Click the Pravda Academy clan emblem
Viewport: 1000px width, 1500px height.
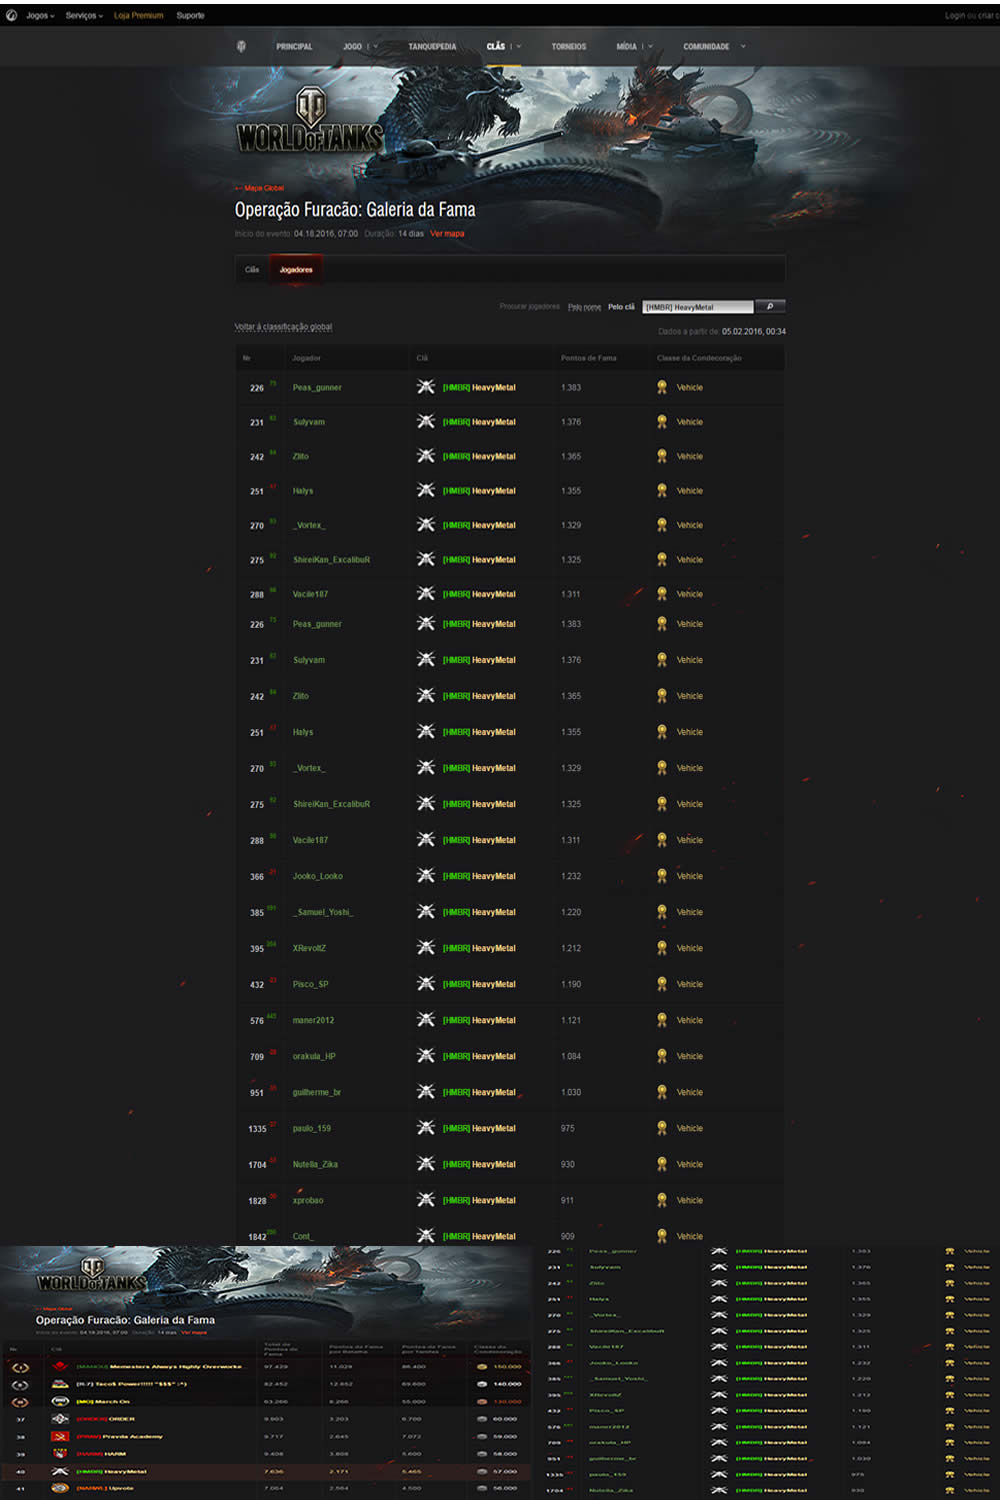click(x=60, y=1436)
